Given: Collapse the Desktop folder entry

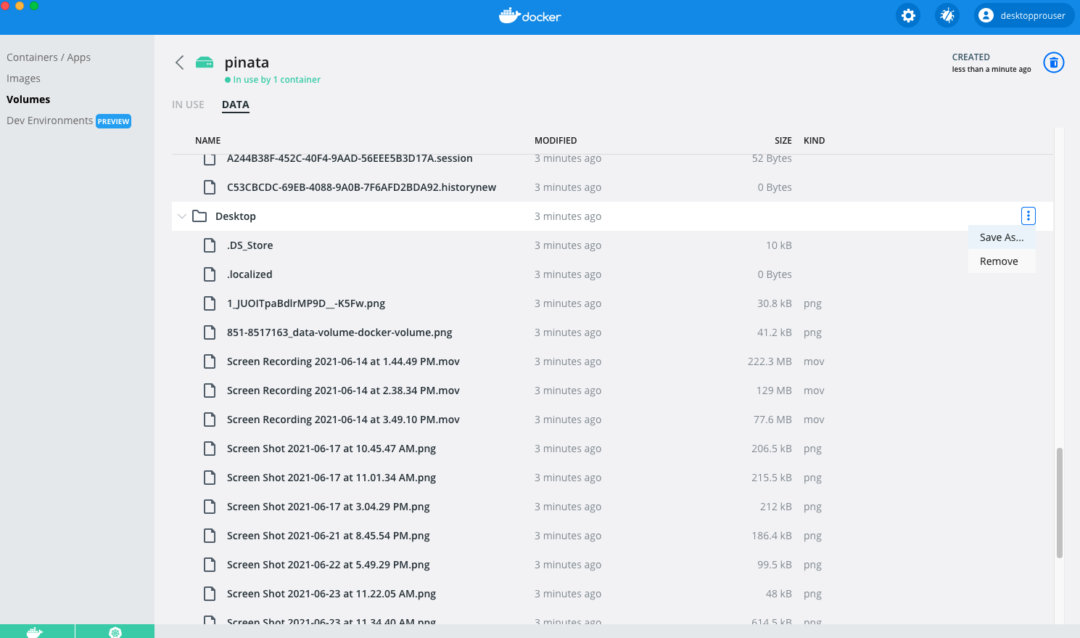Looking at the screenshot, I should [x=182, y=215].
